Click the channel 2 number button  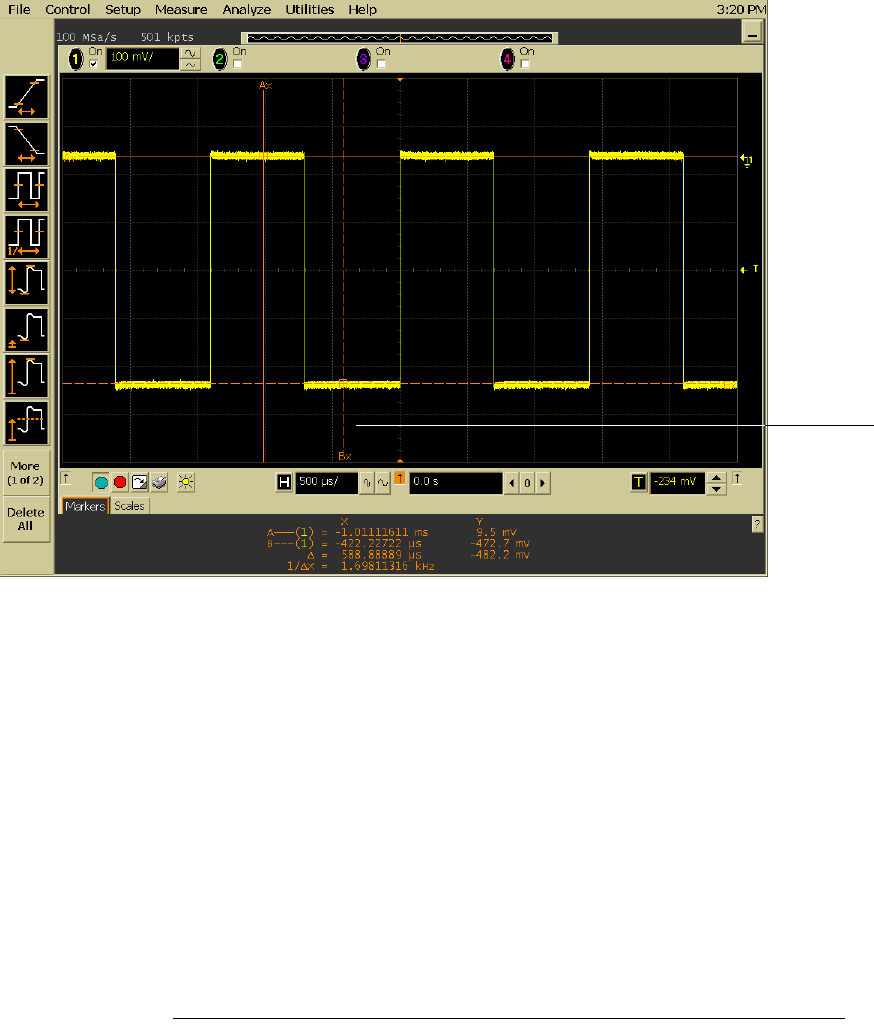click(x=220, y=60)
